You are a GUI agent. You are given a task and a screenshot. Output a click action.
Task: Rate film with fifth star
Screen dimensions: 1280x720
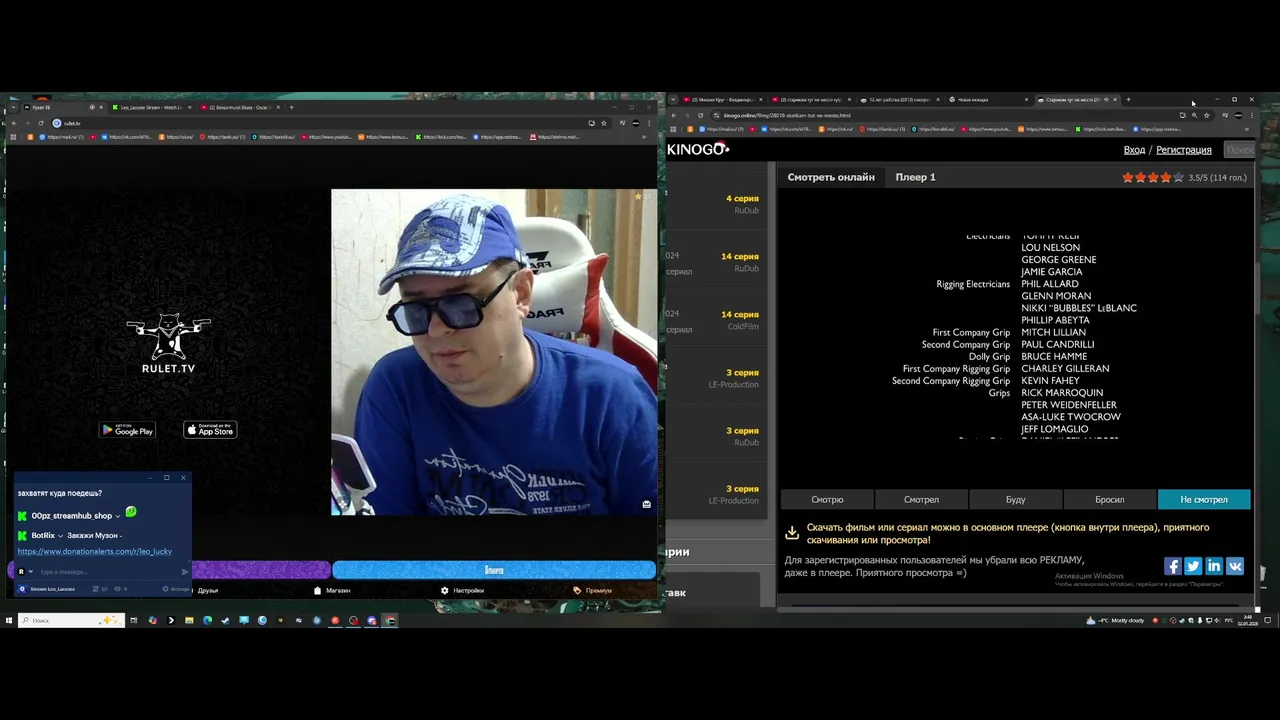(1178, 177)
